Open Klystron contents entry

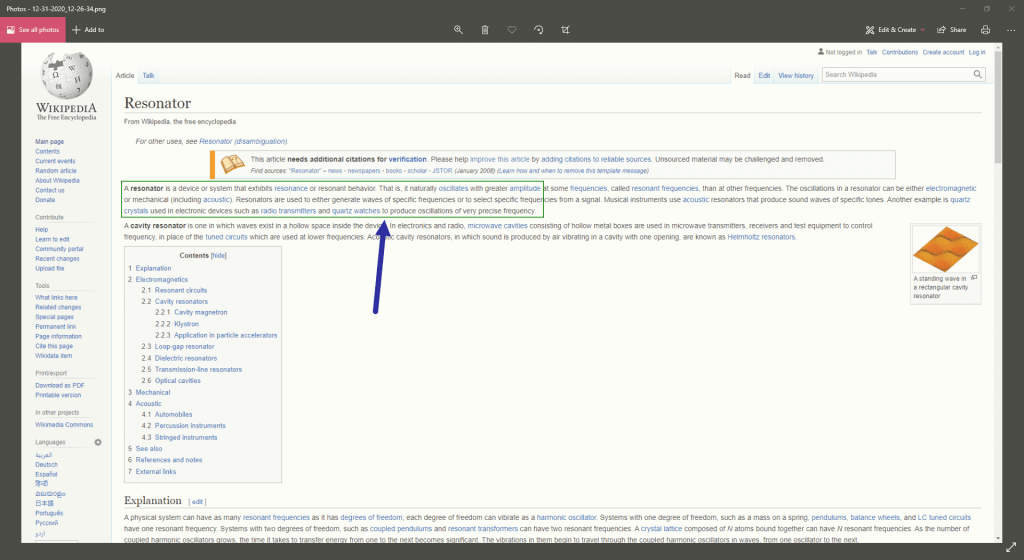pyautogui.click(x=186, y=324)
